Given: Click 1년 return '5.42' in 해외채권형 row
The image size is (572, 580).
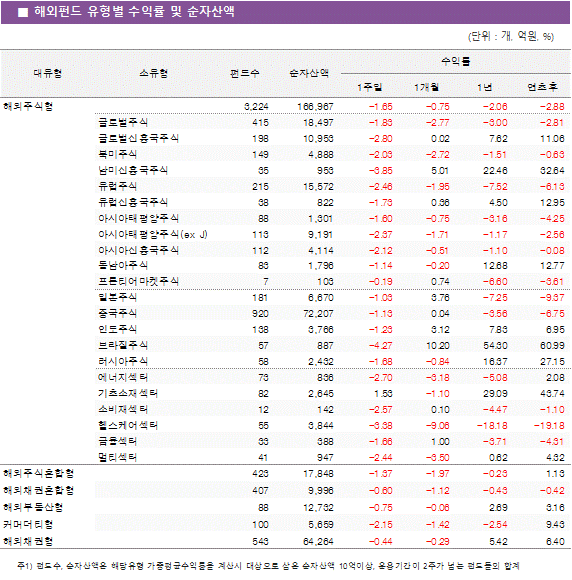Looking at the screenshot, I should tap(498, 542).
